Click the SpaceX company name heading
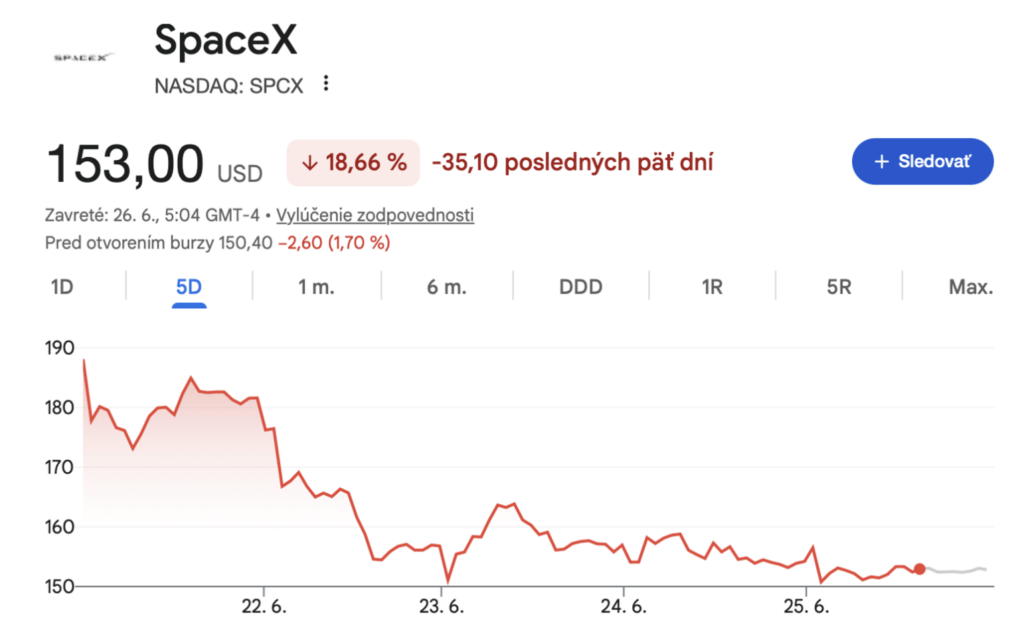The width and height of the screenshot is (1024, 631). [x=225, y=40]
